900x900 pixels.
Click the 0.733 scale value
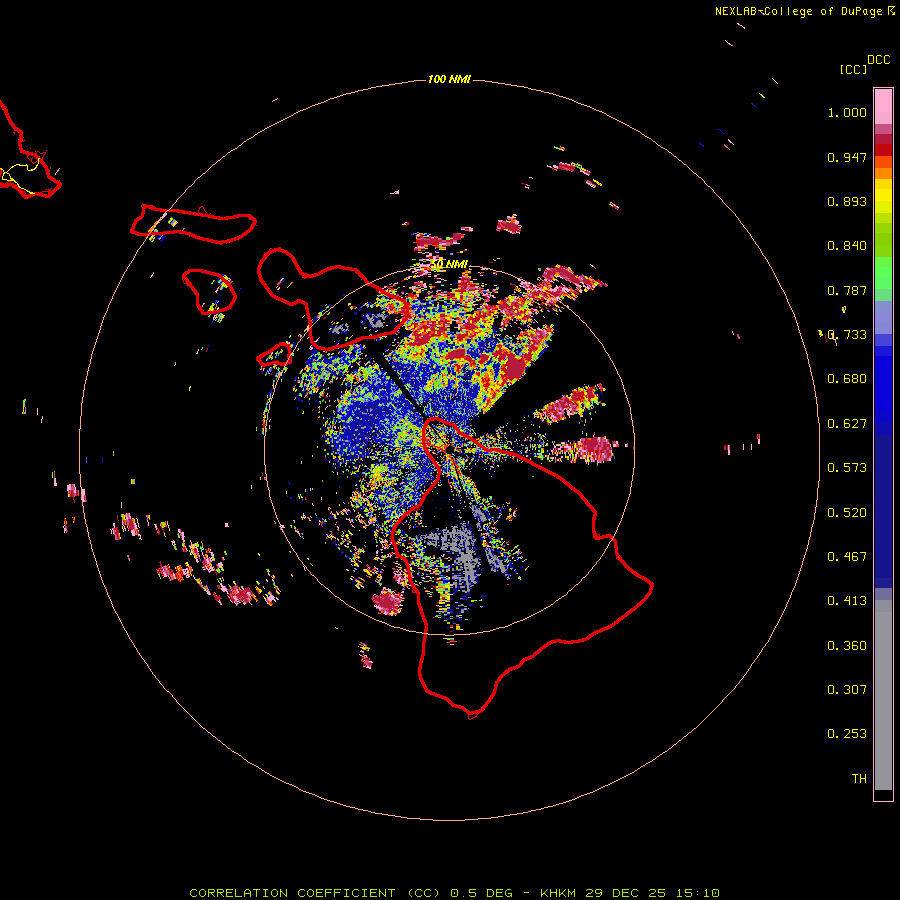(847, 335)
